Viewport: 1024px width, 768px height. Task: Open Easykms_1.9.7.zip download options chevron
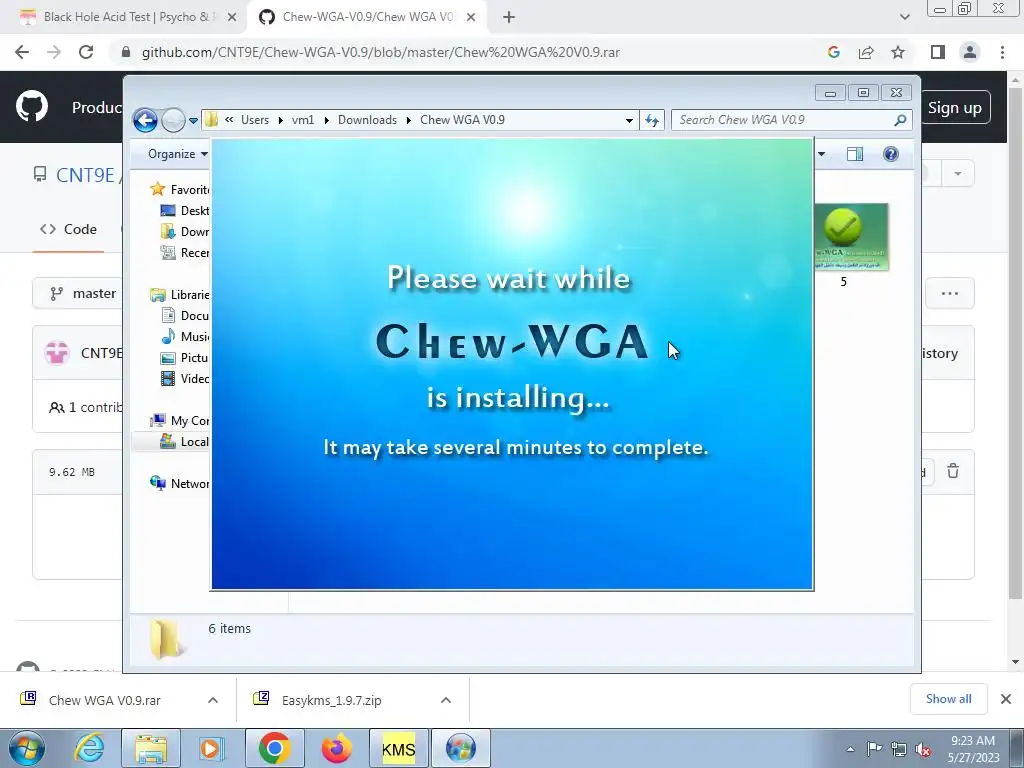[446, 700]
